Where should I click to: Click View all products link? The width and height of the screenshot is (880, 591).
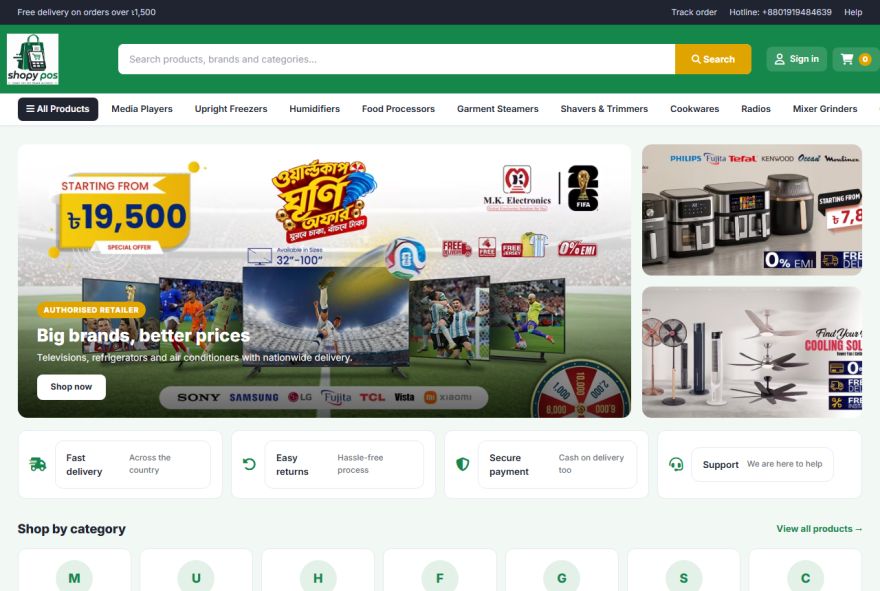[x=819, y=529]
